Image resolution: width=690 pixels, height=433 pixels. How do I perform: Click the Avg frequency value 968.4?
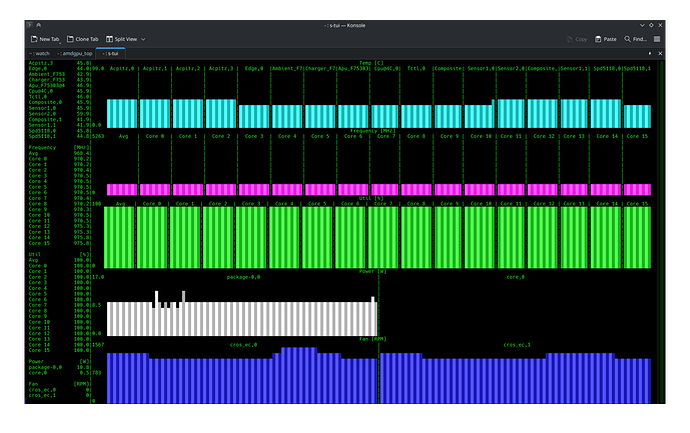(x=81, y=154)
